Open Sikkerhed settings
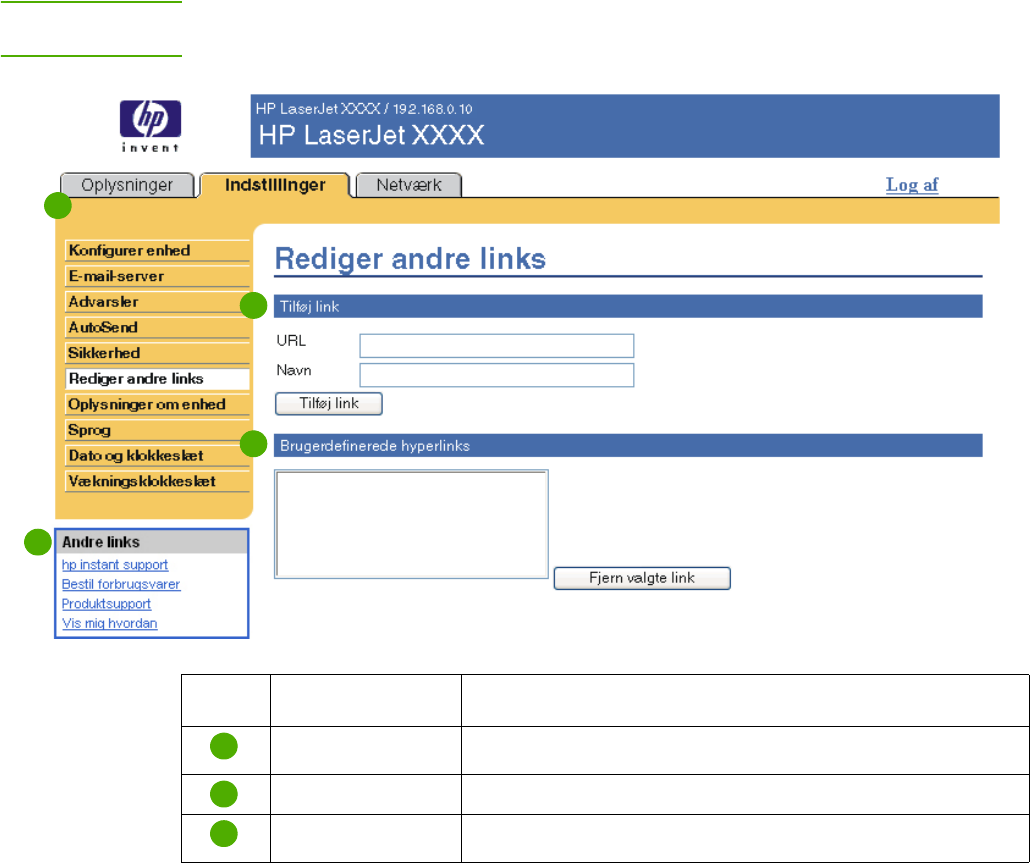Image resolution: width=1030 pixels, height=863 pixels. click(158, 353)
